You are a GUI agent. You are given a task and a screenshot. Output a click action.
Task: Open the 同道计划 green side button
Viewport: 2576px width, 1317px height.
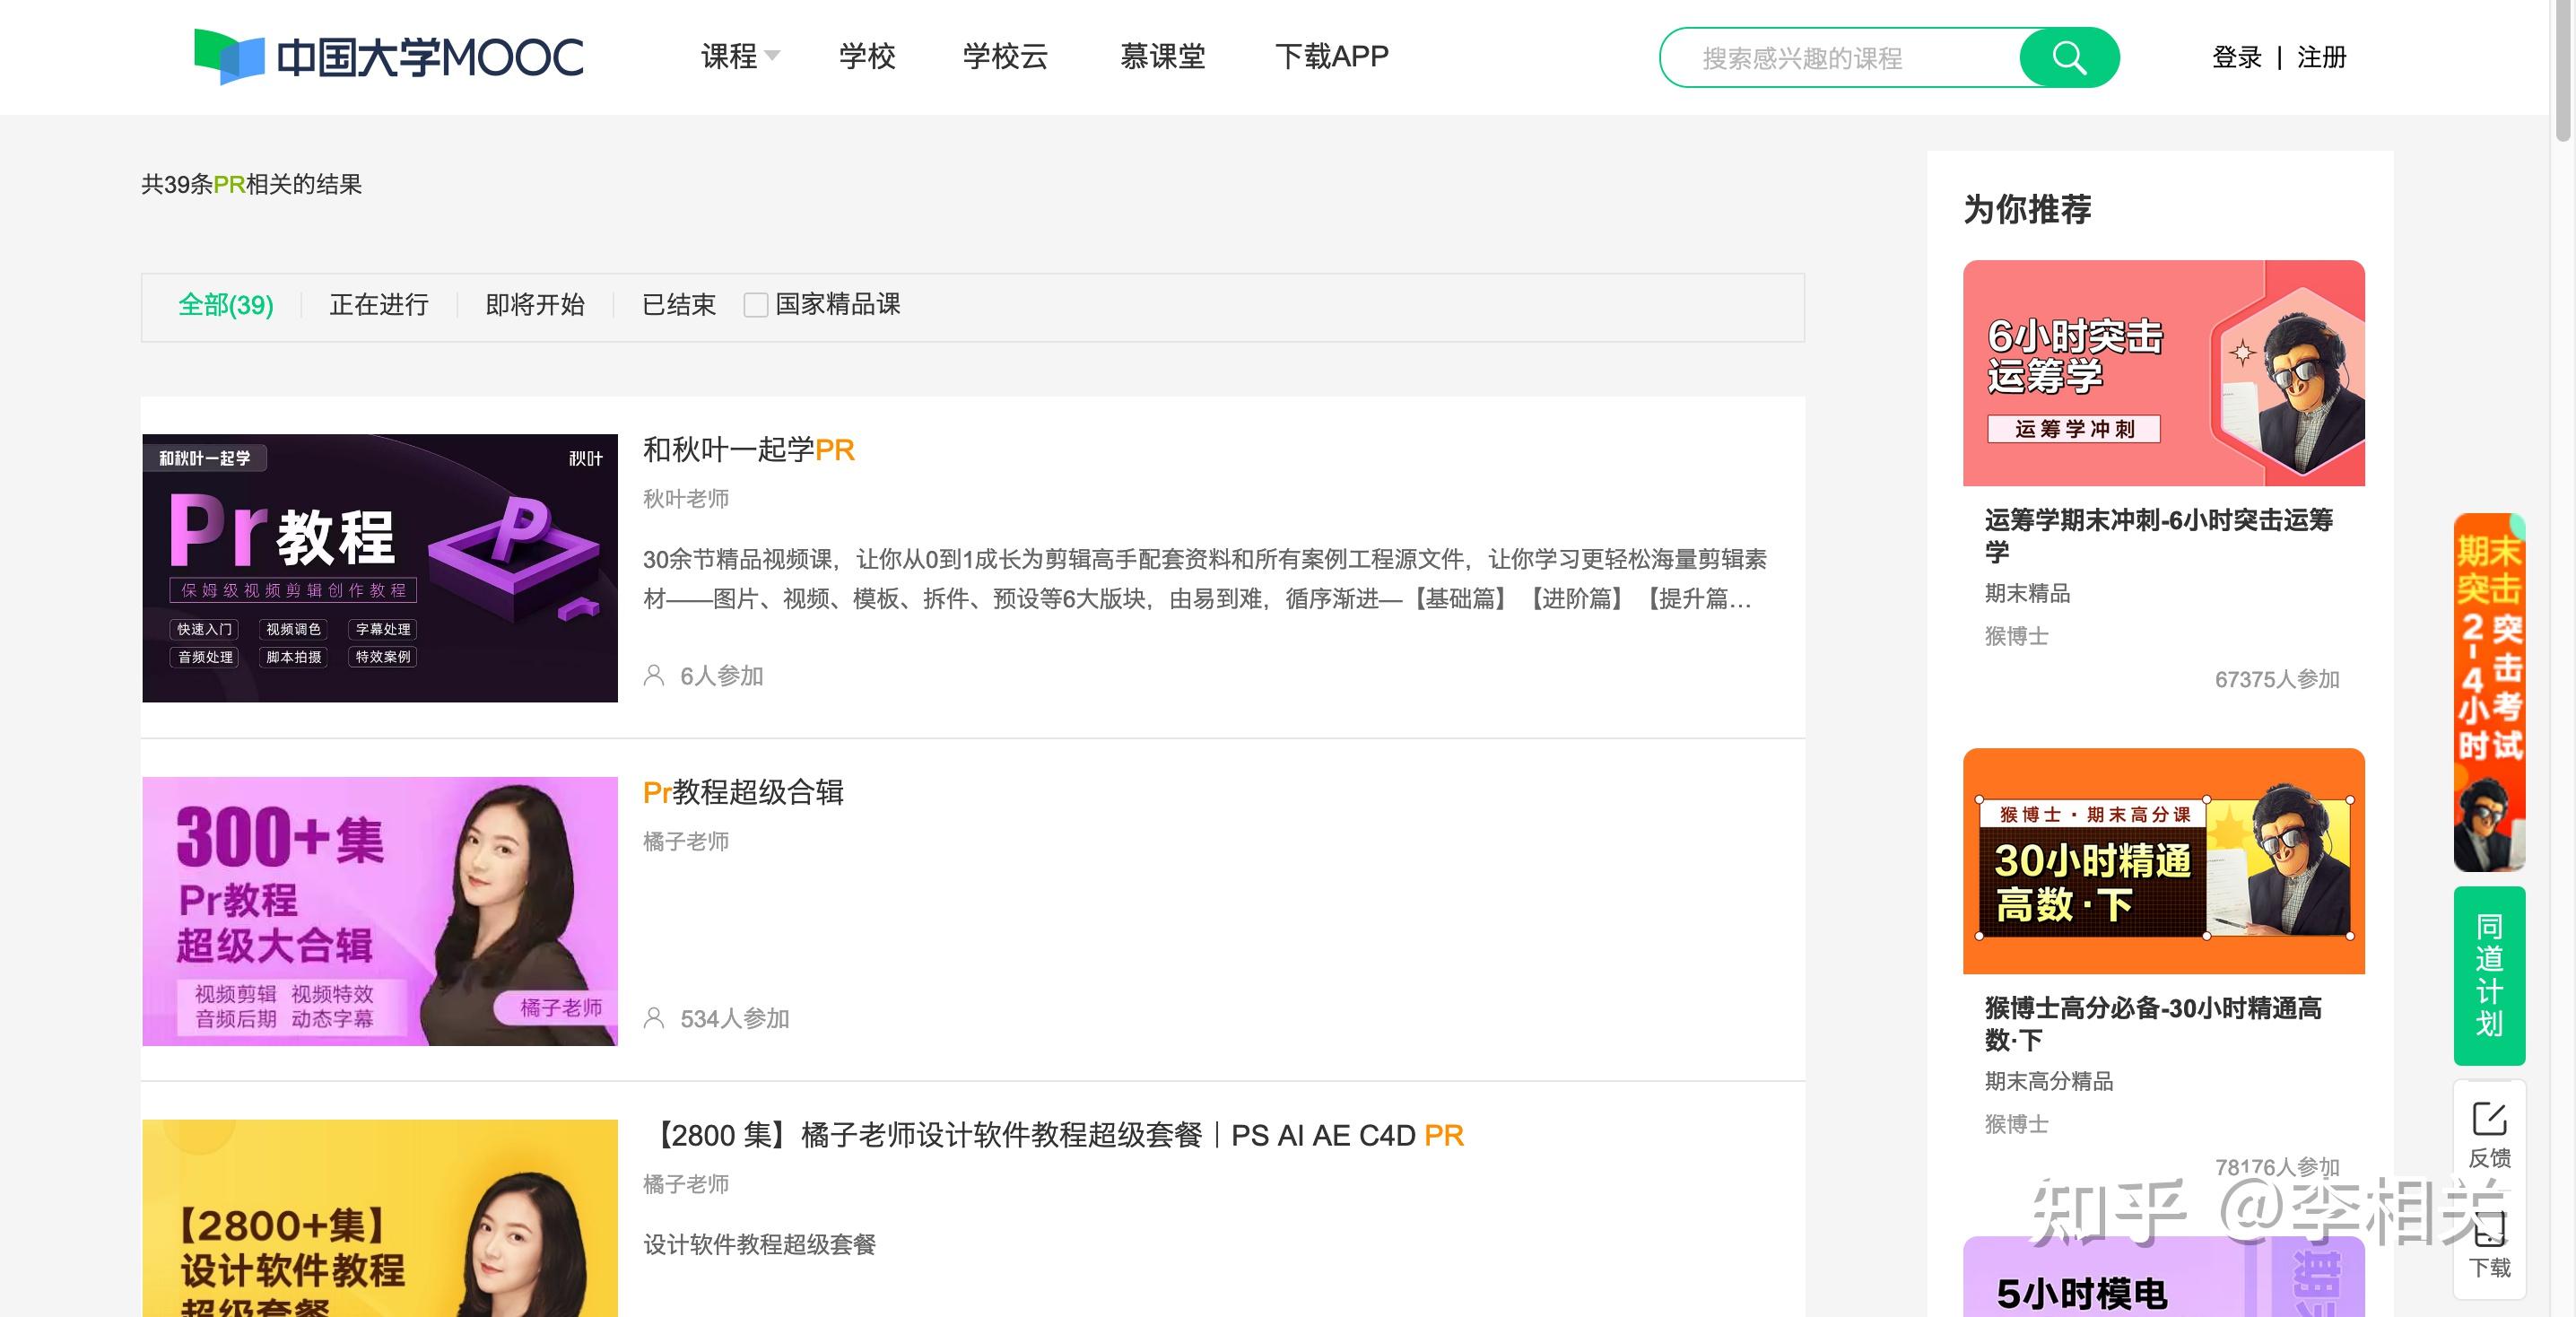[x=2488, y=975]
